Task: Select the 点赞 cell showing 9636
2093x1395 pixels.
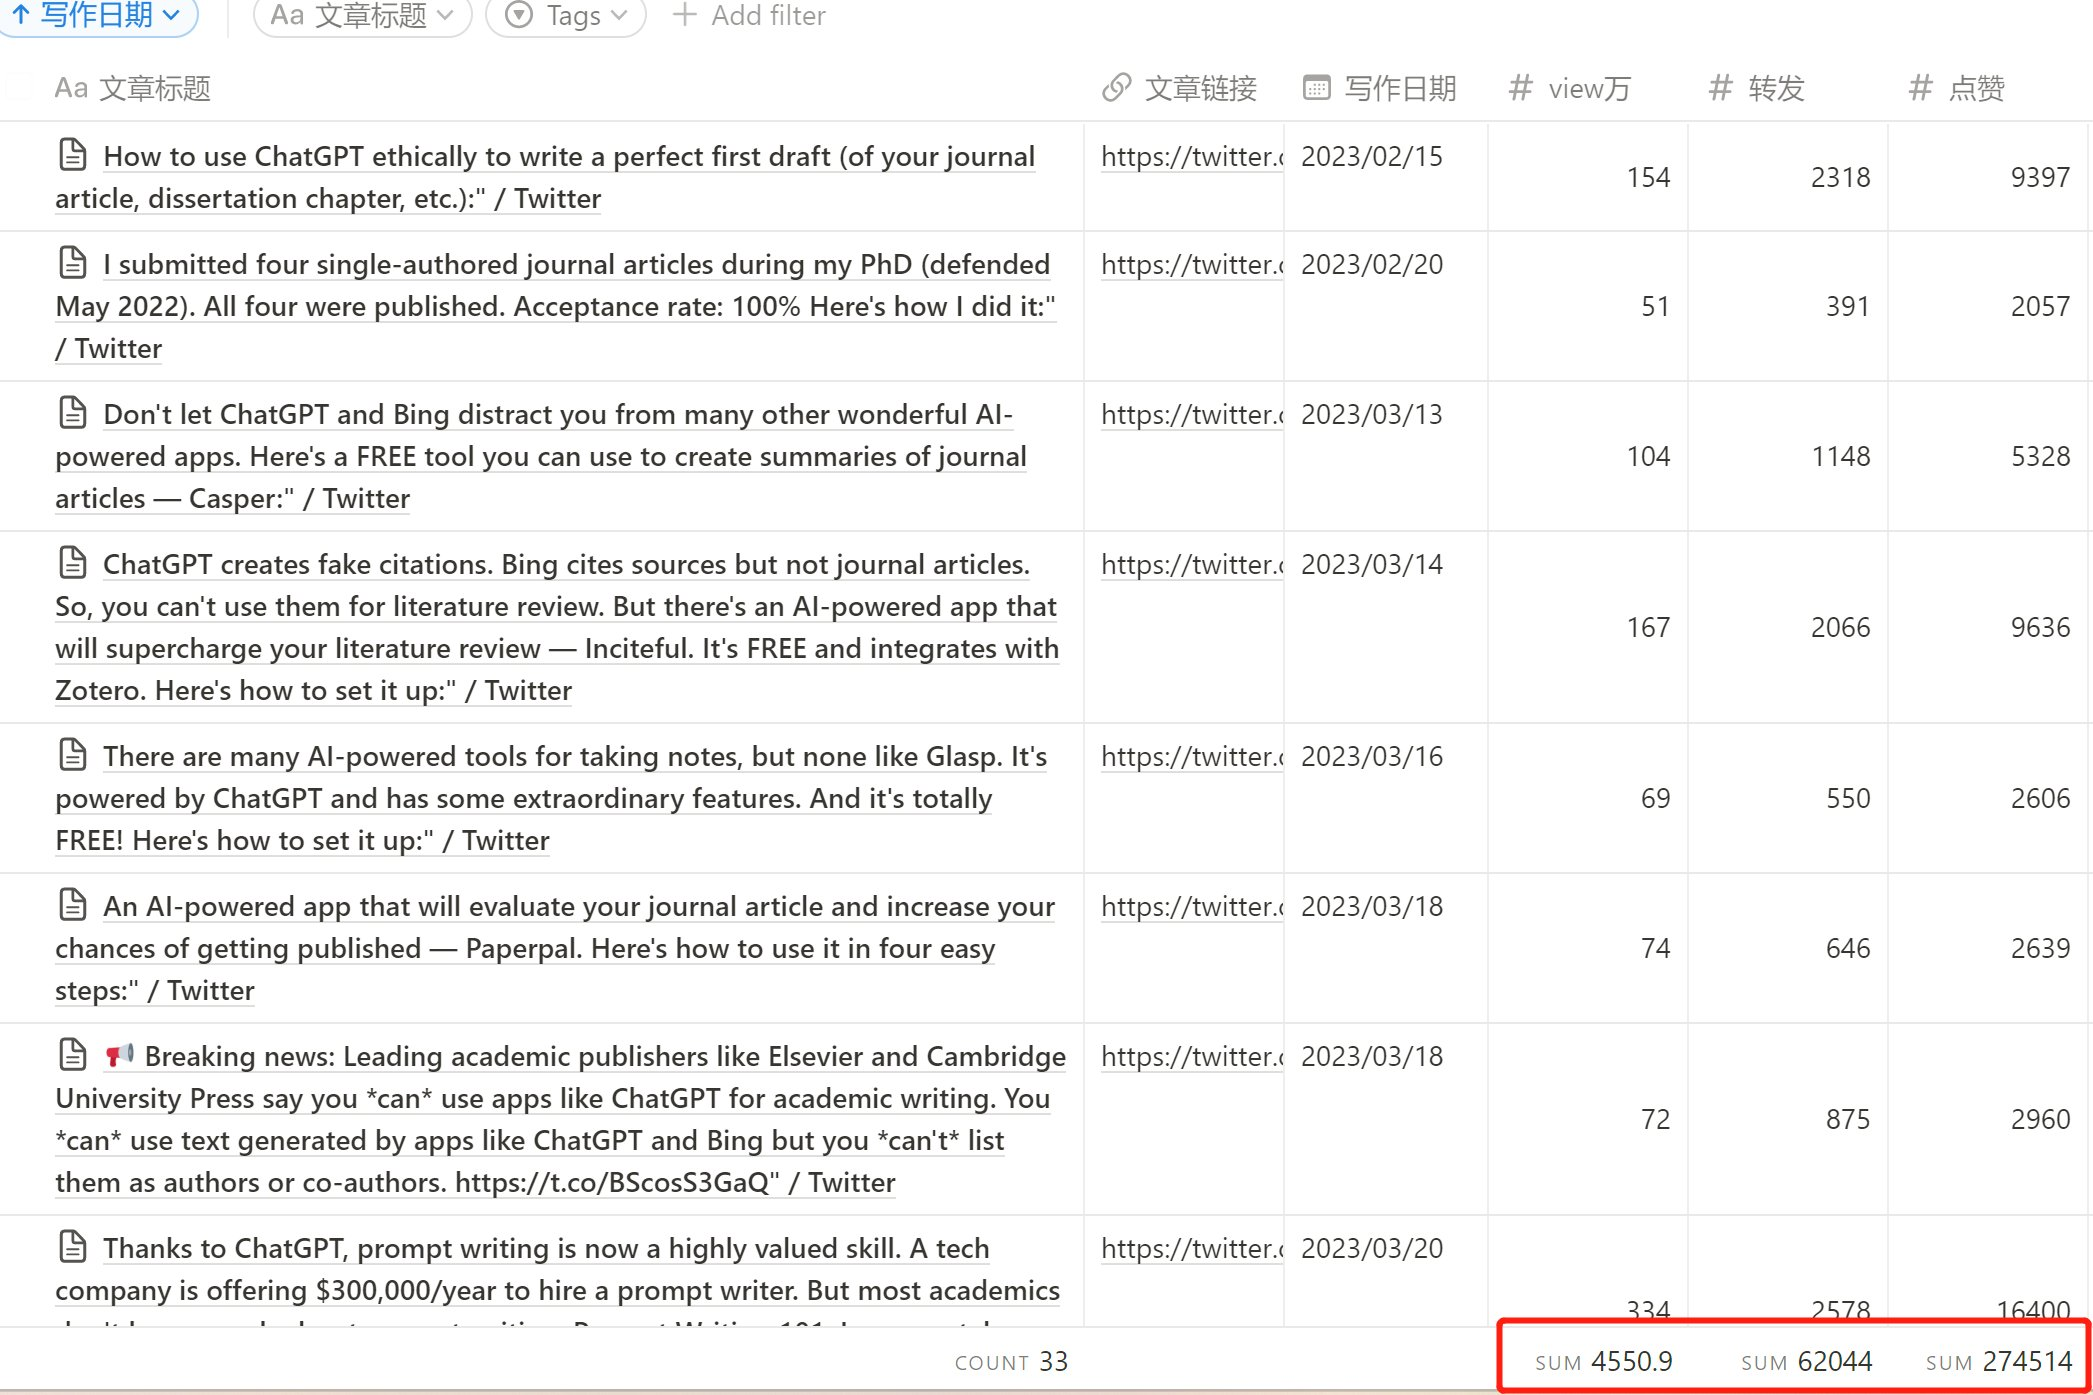Action: [x=1989, y=627]
